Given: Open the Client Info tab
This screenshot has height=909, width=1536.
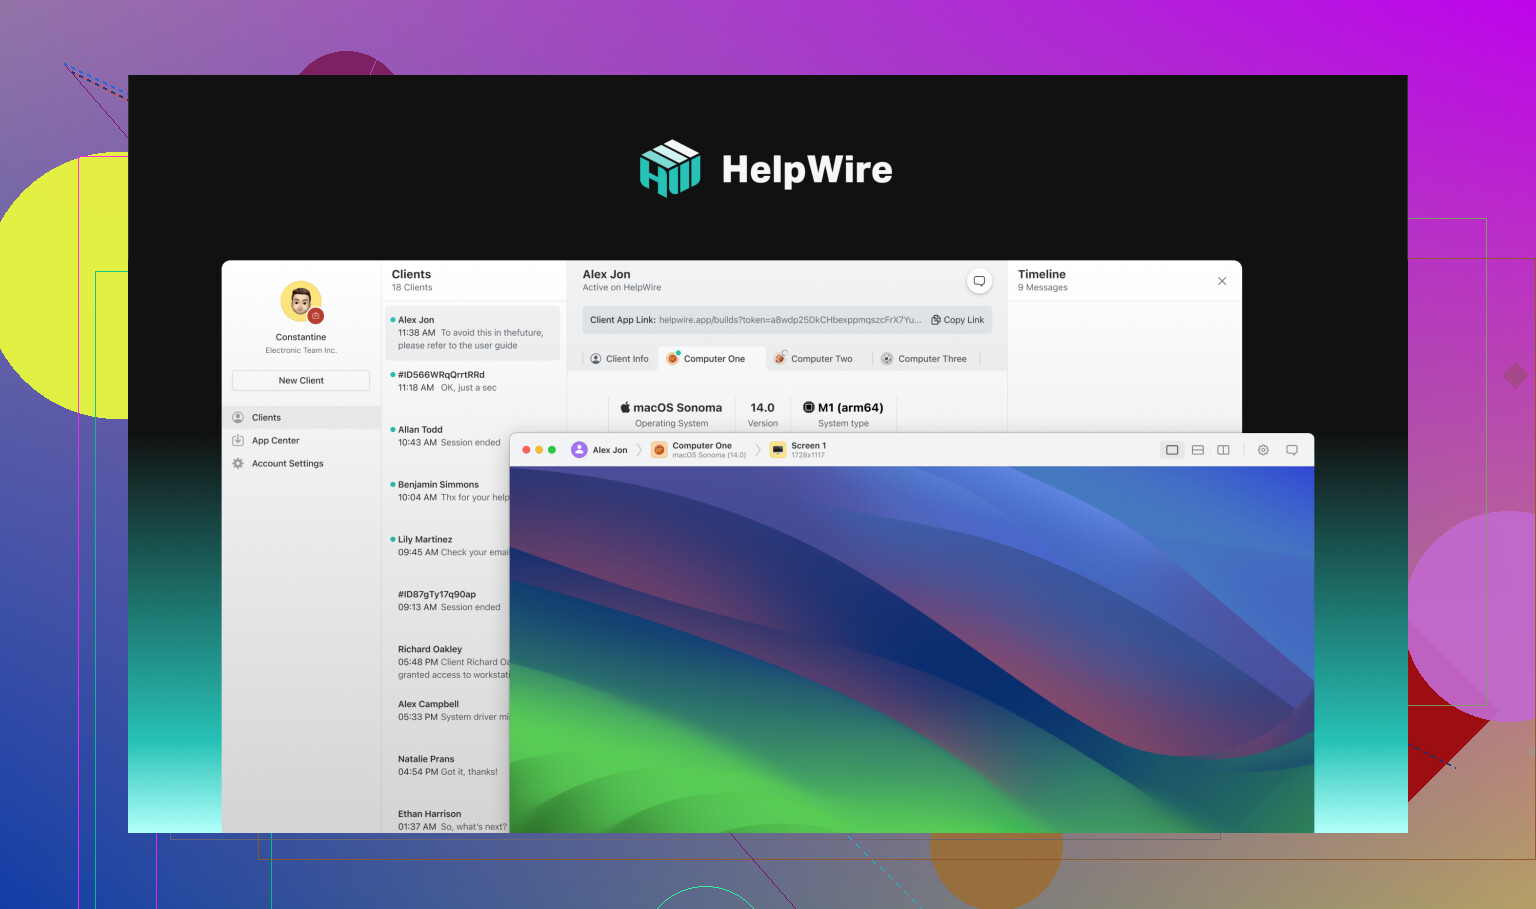Looking at the screenshot, I should (620, 359).
